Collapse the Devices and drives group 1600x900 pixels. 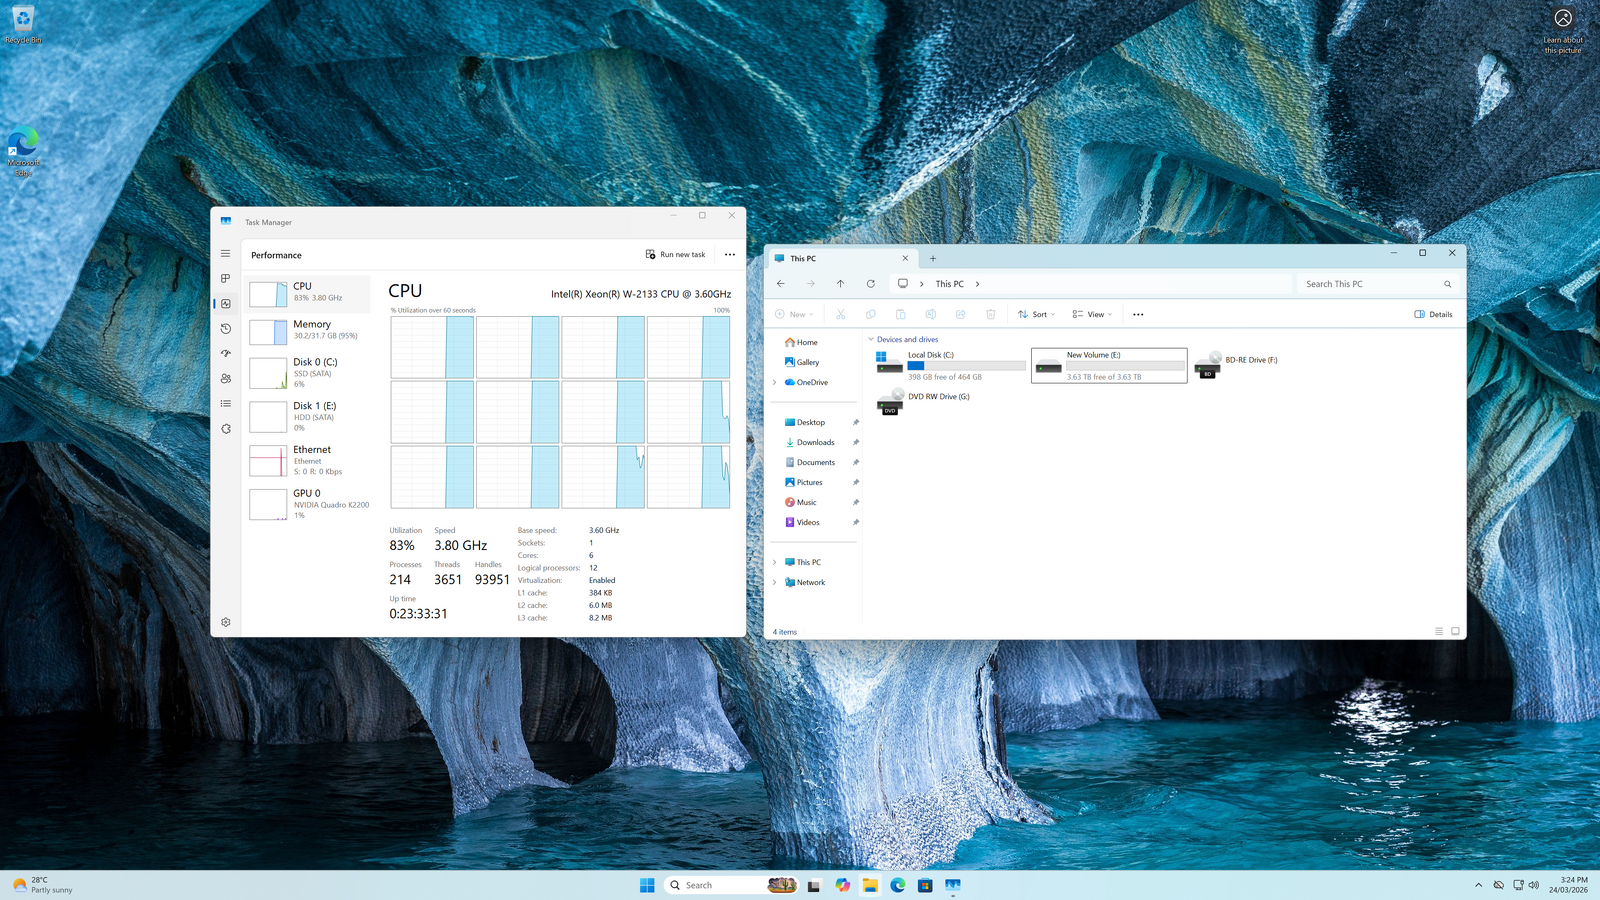pyautogui.click(x=871, y=340)
